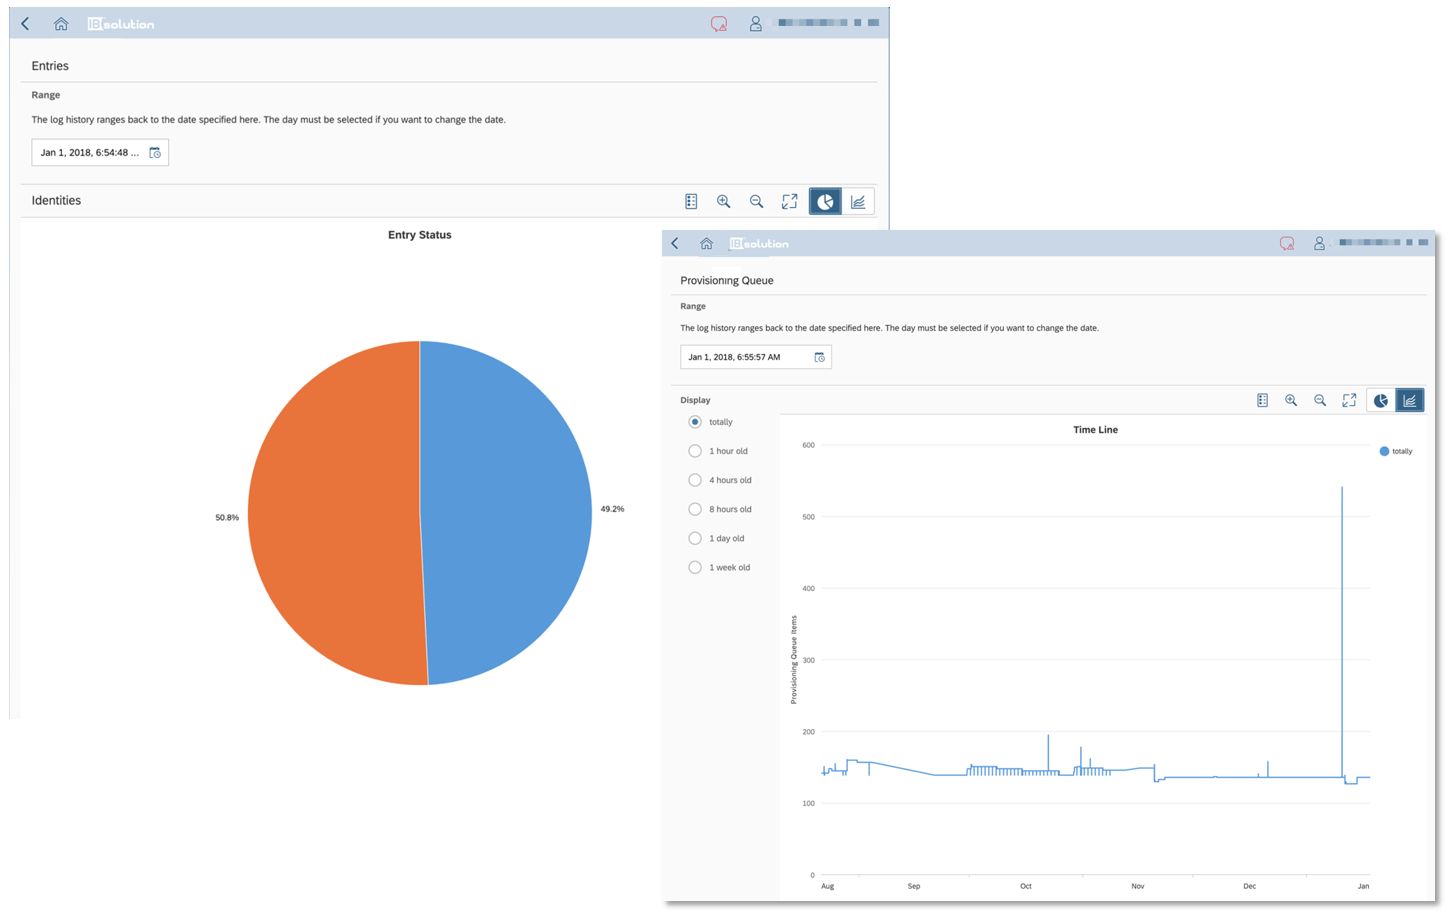The image size is (1449, 911).
Task: Click the 'Identities' section heading
Action: point(56,201)
